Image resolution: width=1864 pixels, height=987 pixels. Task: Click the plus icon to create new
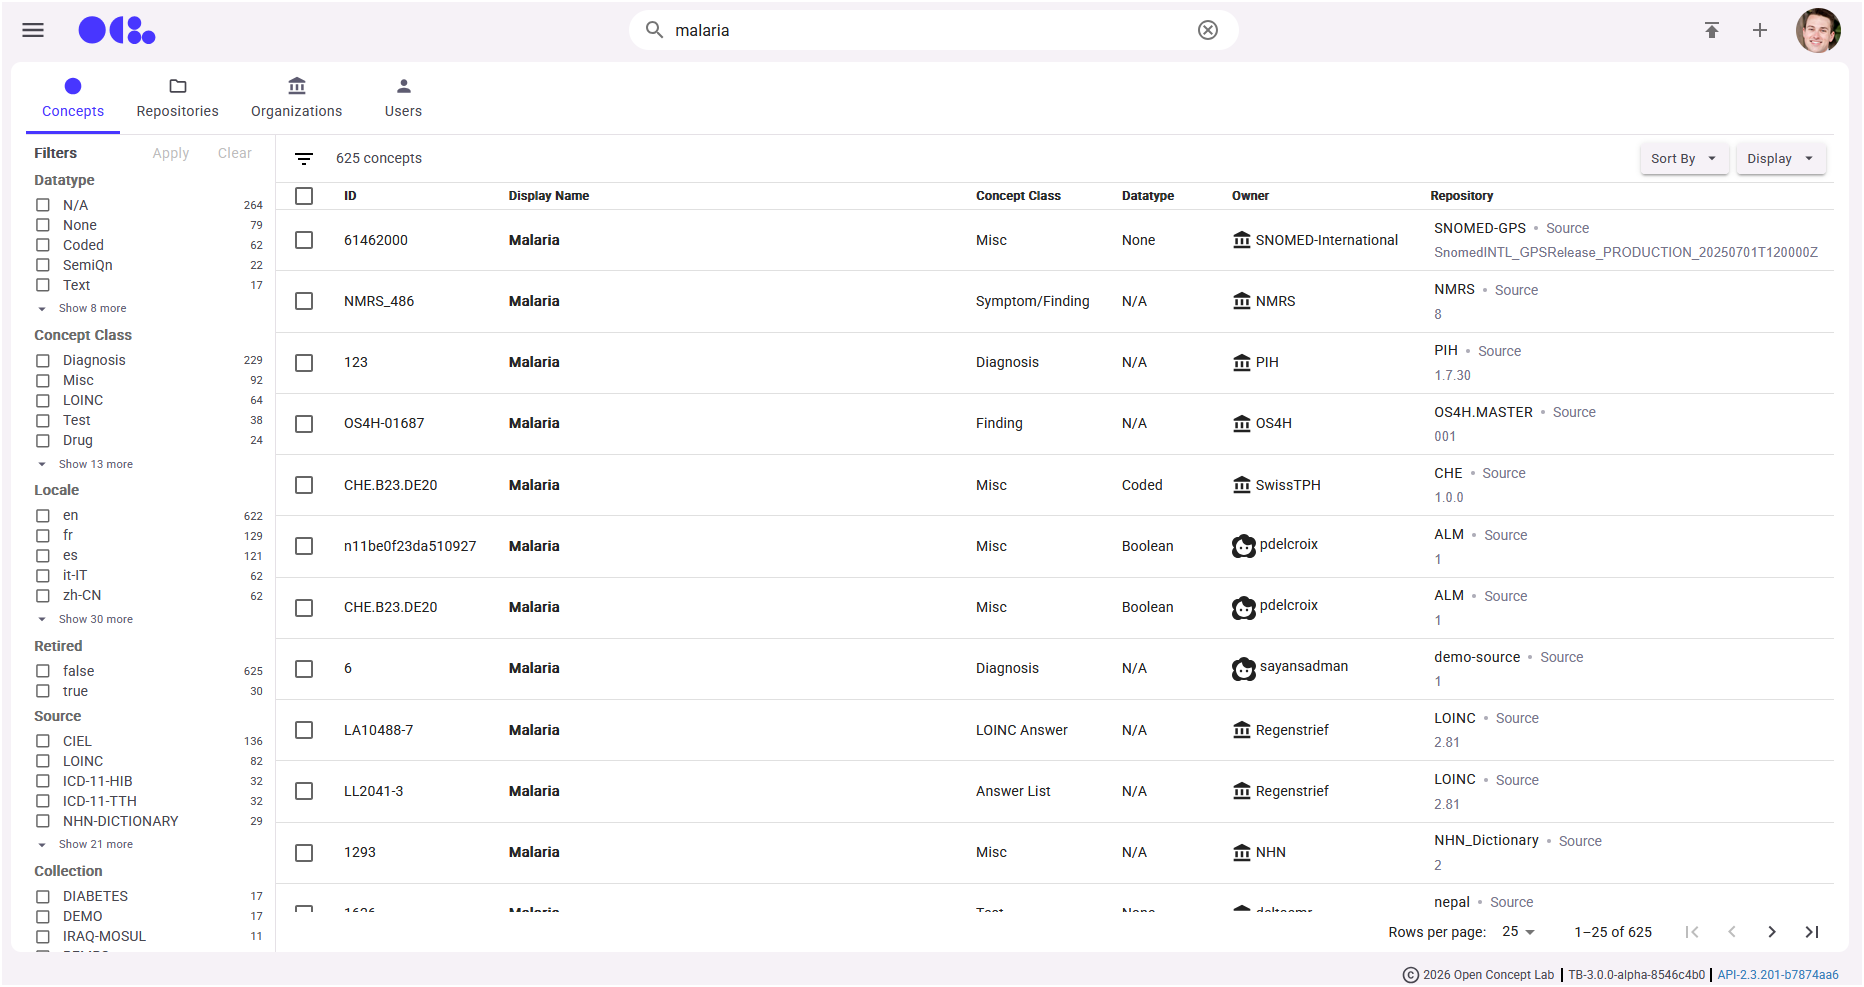click(x=1759, y=30)
